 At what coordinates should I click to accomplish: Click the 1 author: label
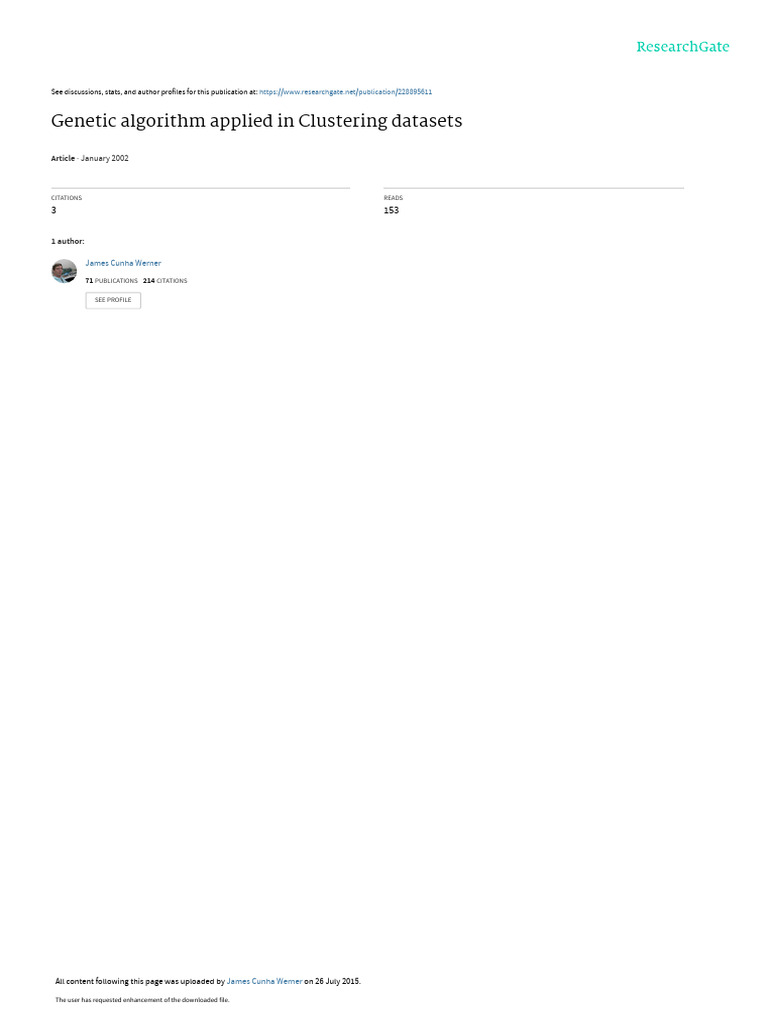[x=67, y=242]
